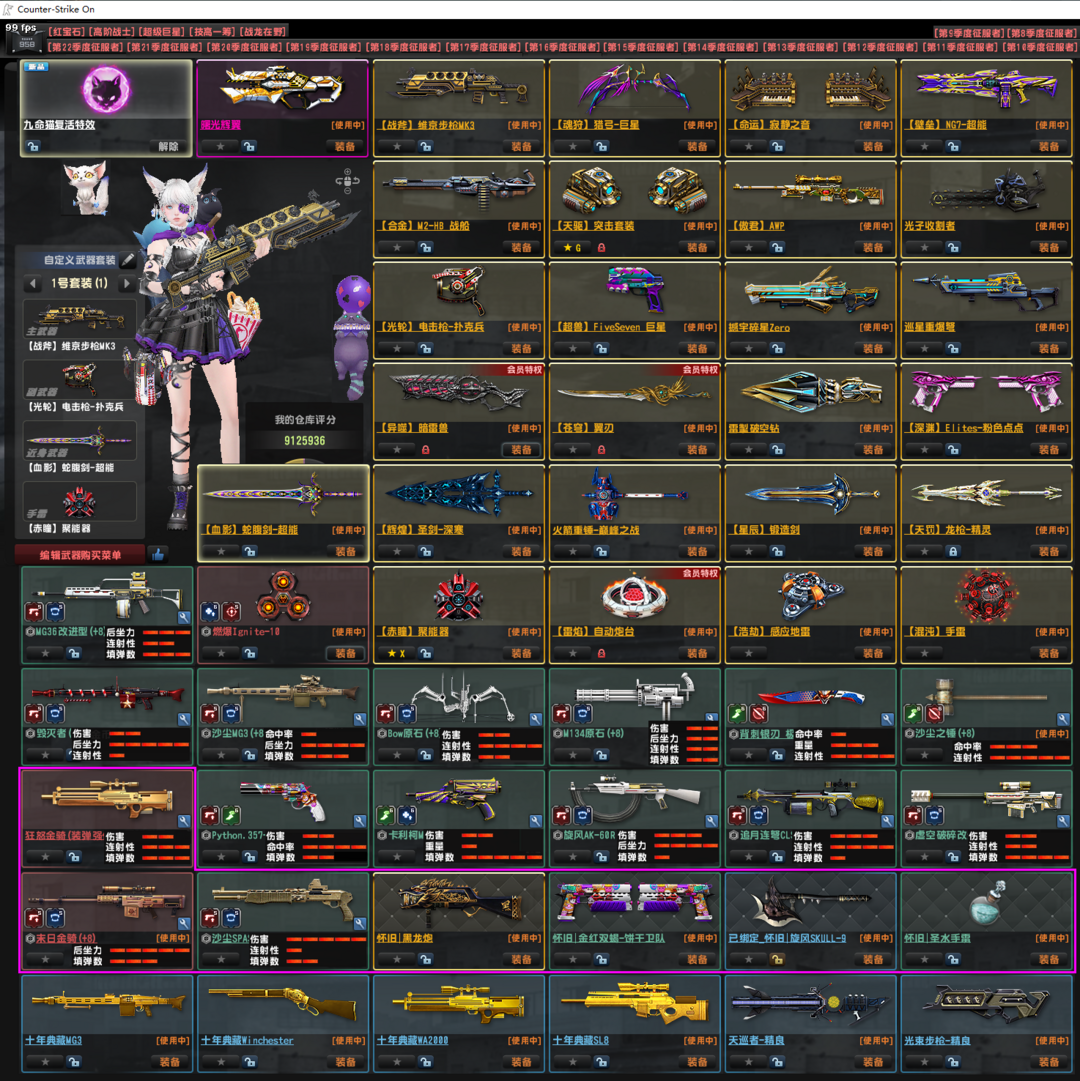This screenshot has height=1081, width=1080.
Task: Select the 【深渊】Elites-粉色点点 pistols image
Action: [x=987, y=391]
